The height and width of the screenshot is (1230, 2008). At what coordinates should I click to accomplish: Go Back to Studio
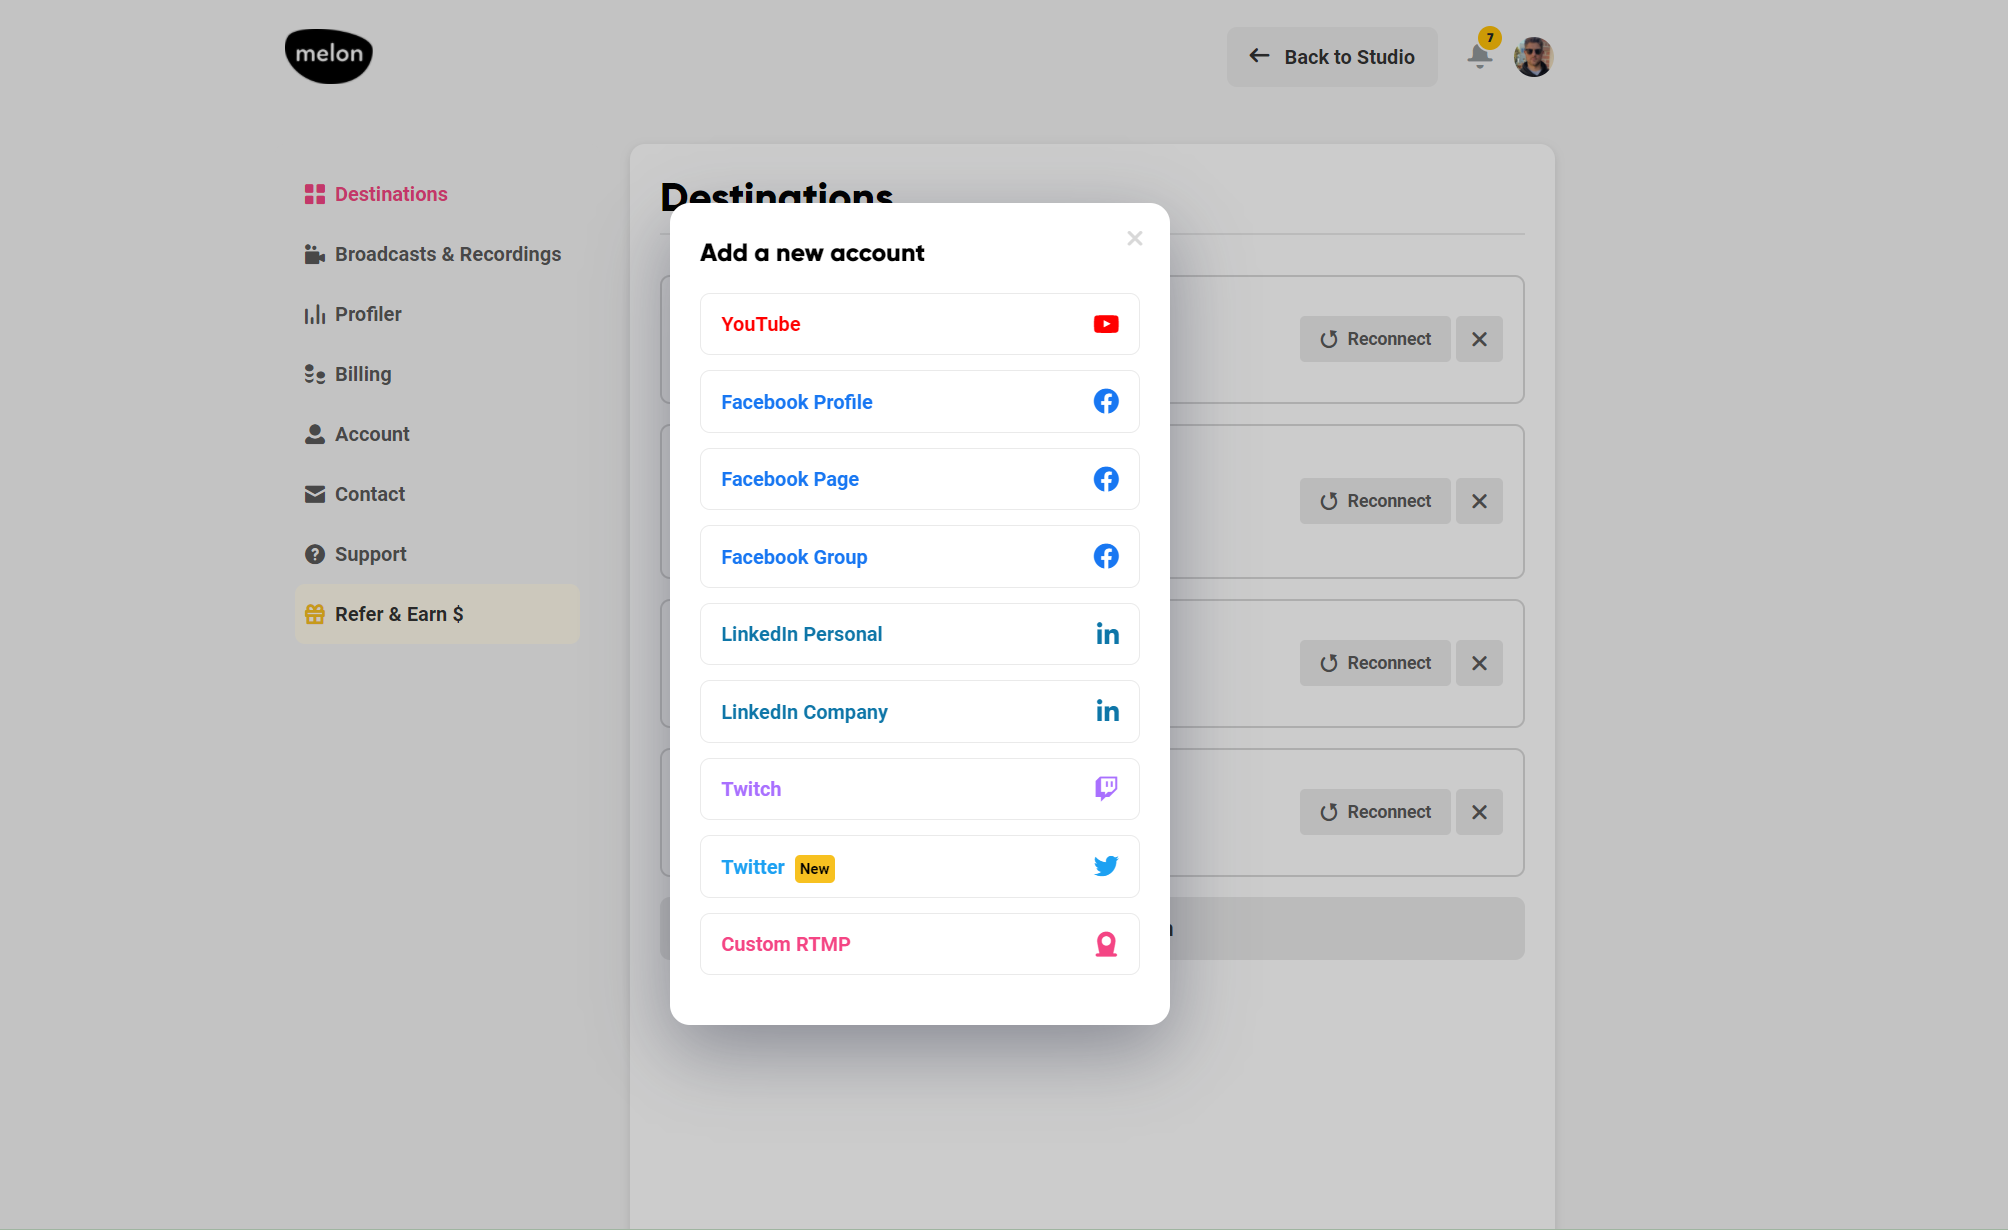coord(1332,57)
